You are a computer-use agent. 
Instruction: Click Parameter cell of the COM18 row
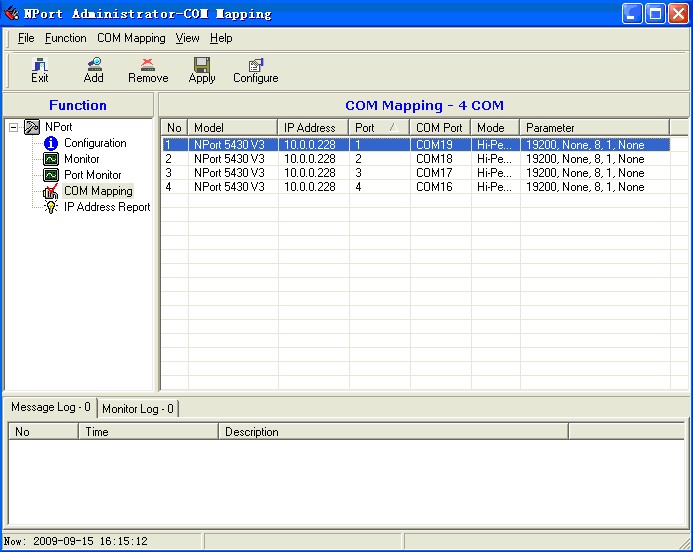(595, 159)
